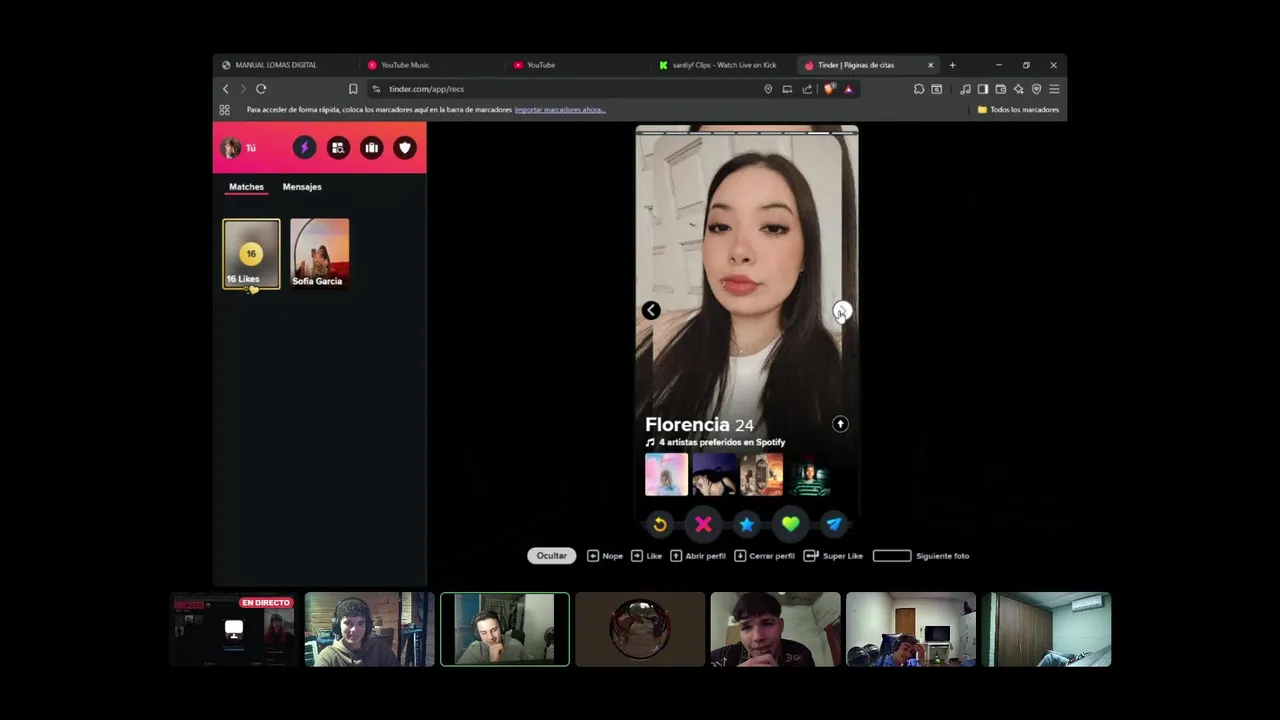The height and width of the screenshot is (720, 1280).
Task: Open the Leo AI sparkle icon
Action: 1018,89
